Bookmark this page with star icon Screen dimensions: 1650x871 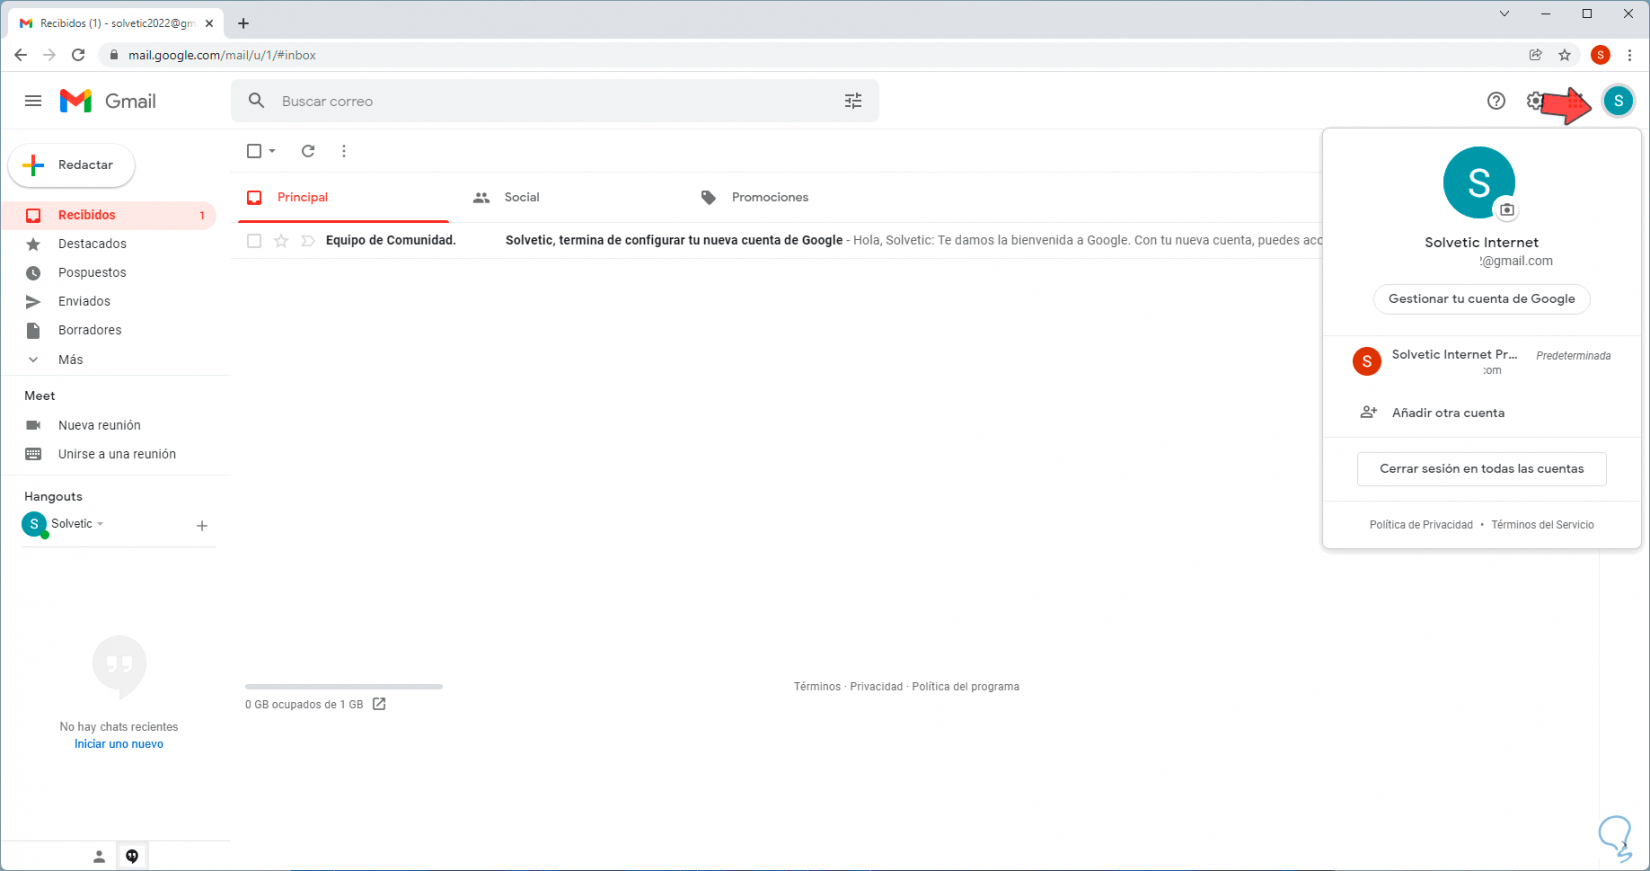[x=1565, y=55]
